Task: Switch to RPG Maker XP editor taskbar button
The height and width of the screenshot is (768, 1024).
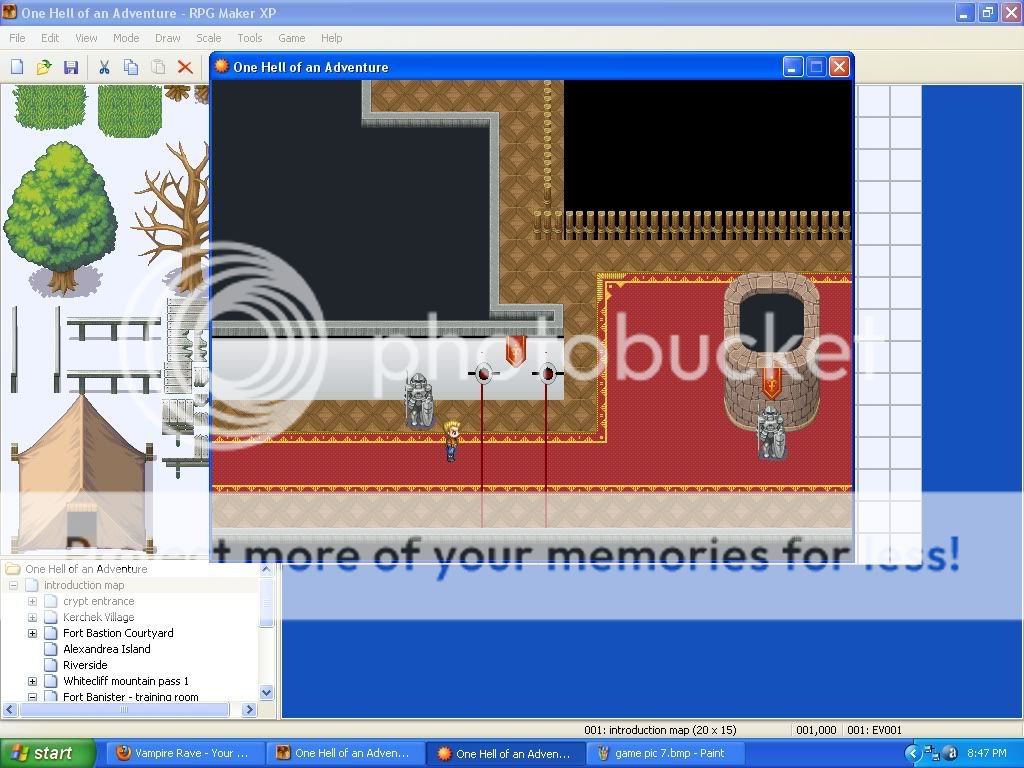Action: click(345, 753)
